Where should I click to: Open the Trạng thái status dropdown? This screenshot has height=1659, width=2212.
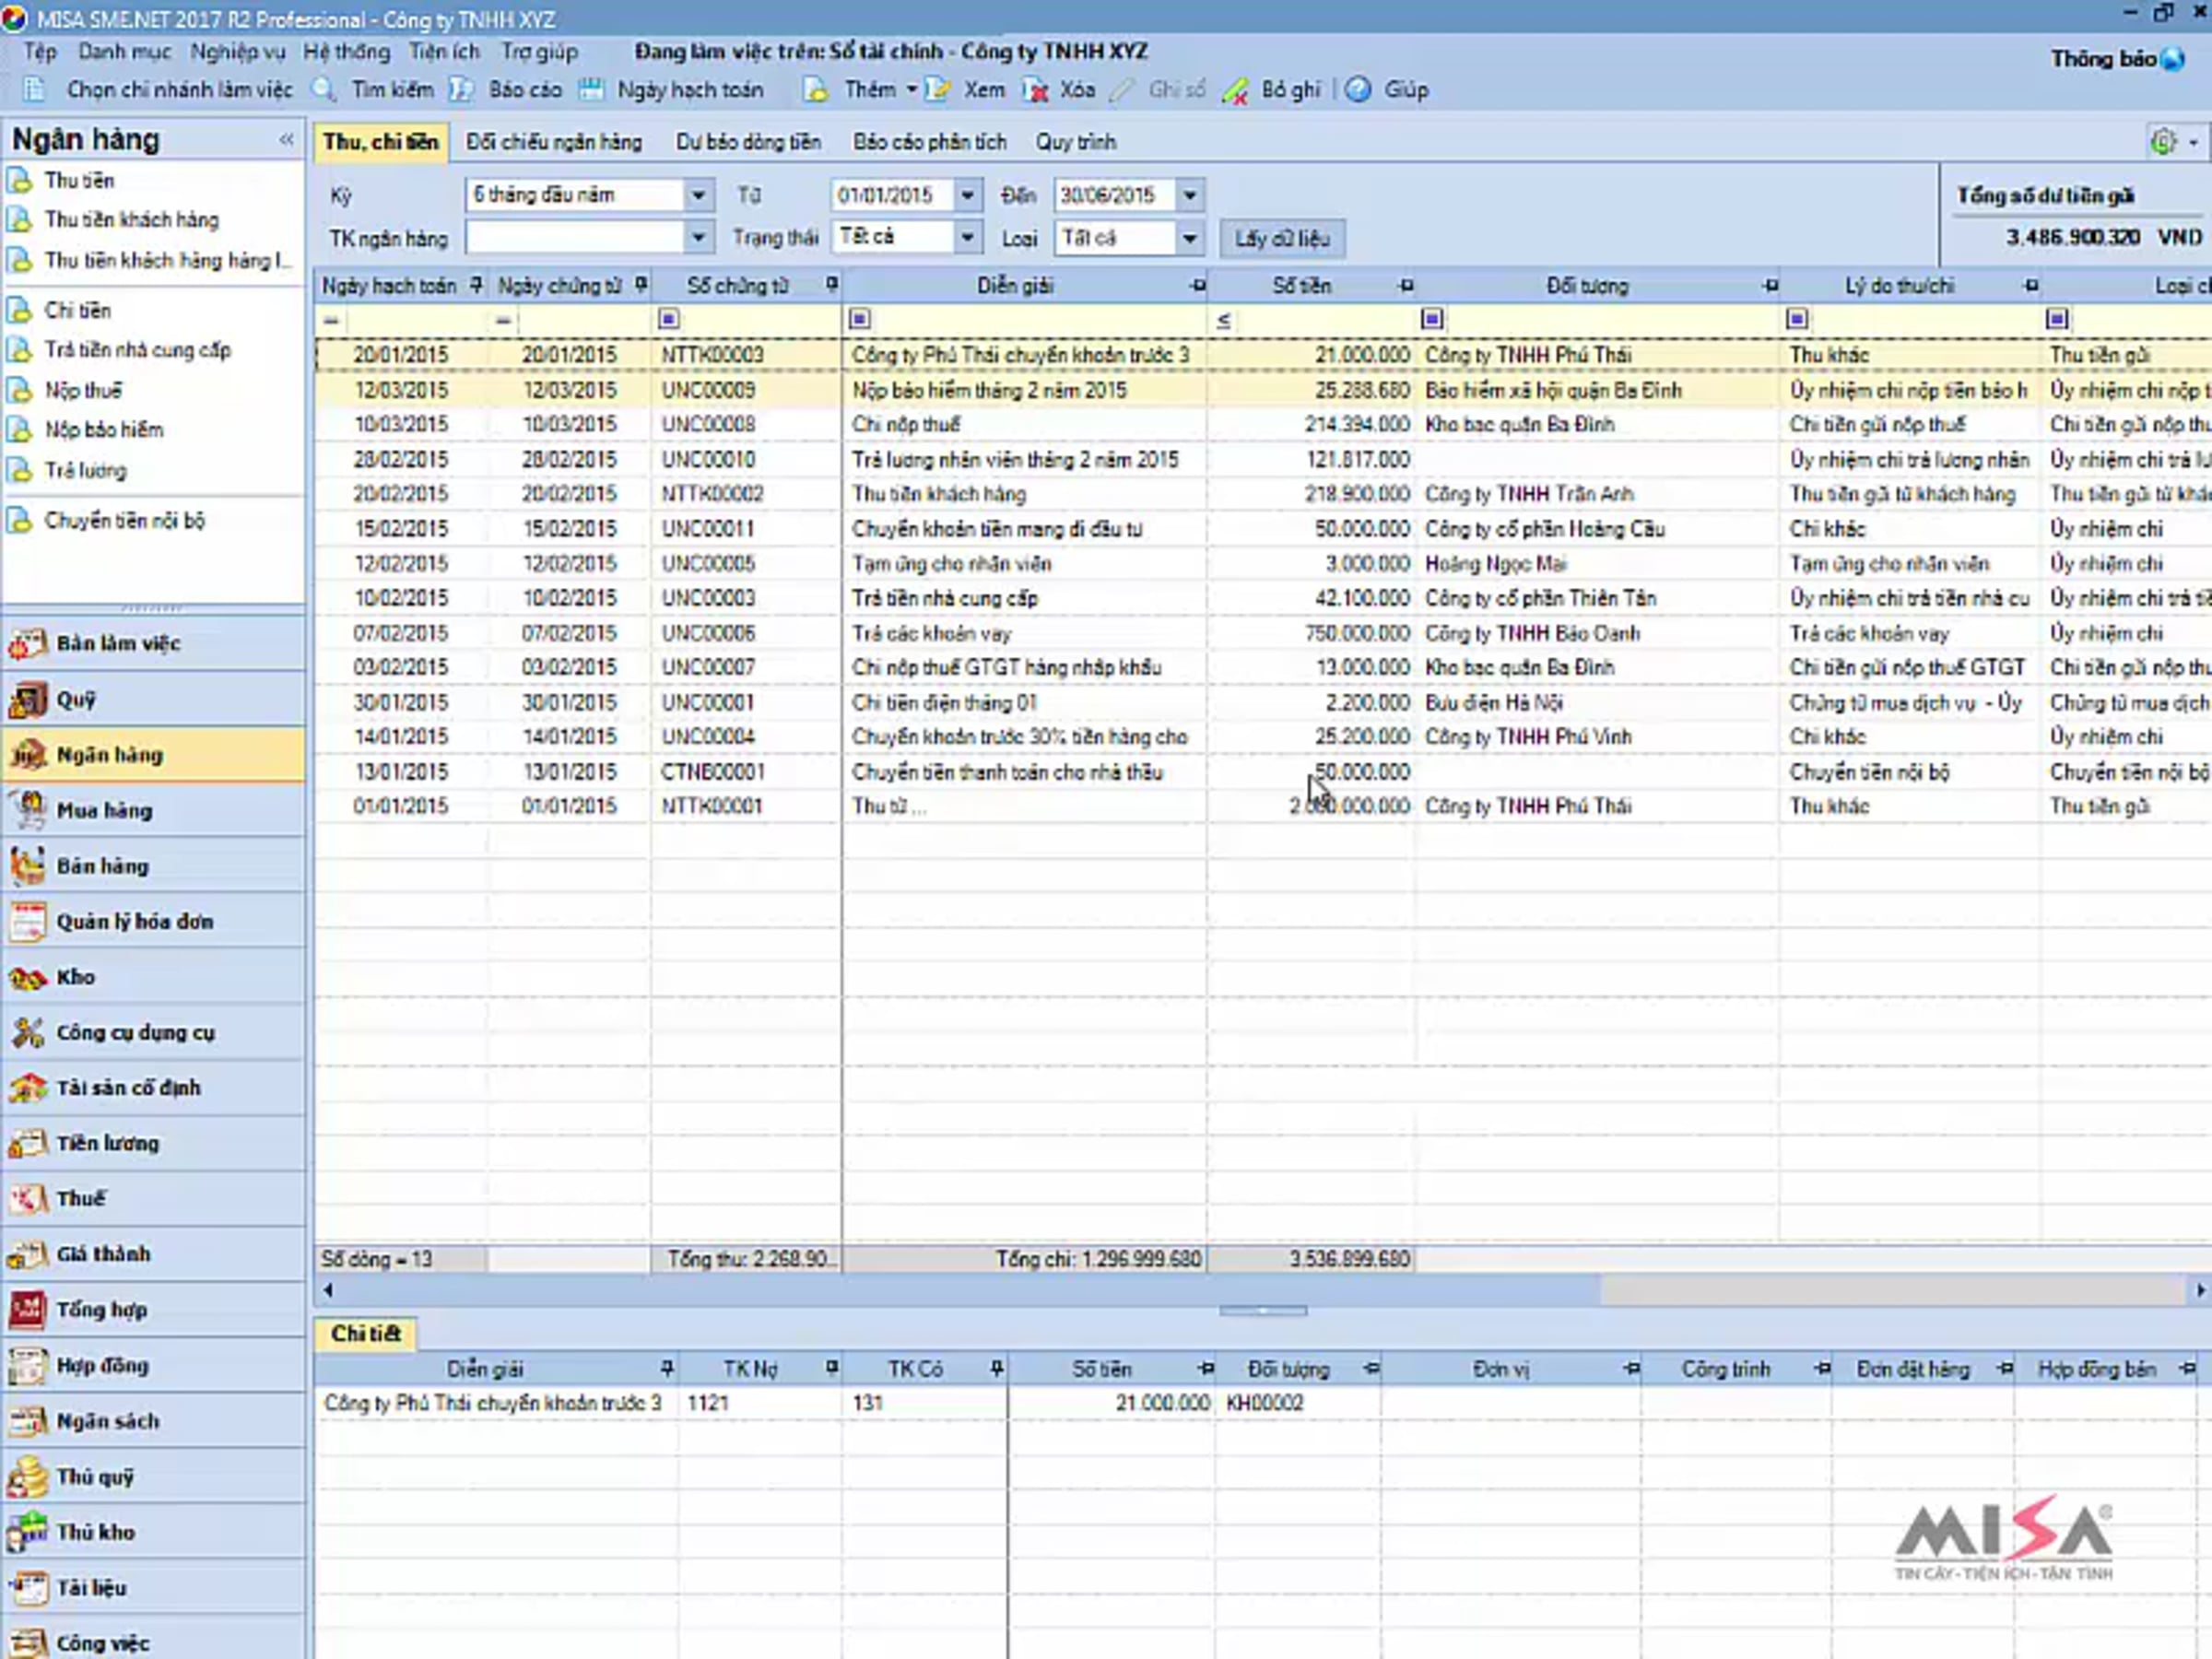[967, 238]
